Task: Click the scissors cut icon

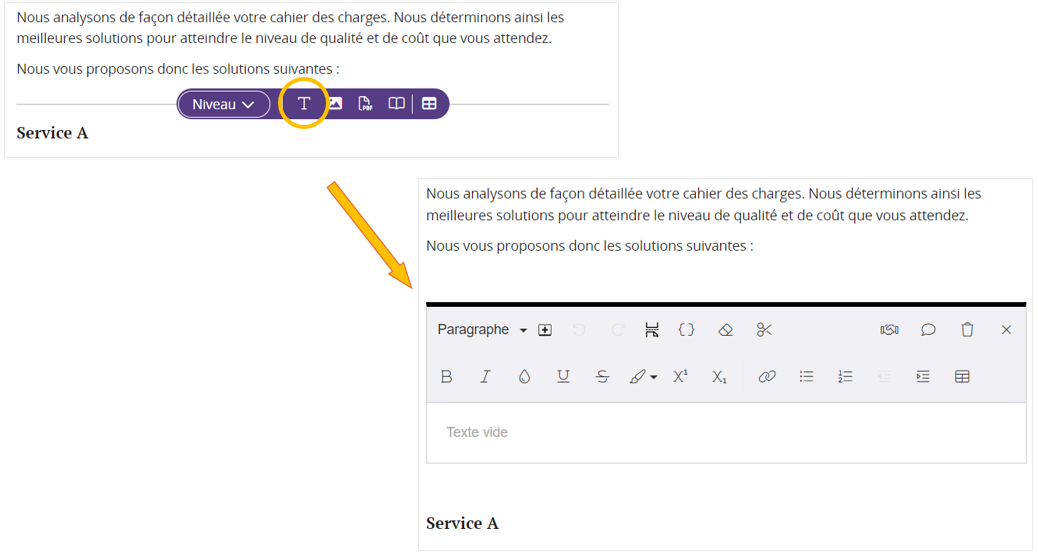Action: [765, 330]
